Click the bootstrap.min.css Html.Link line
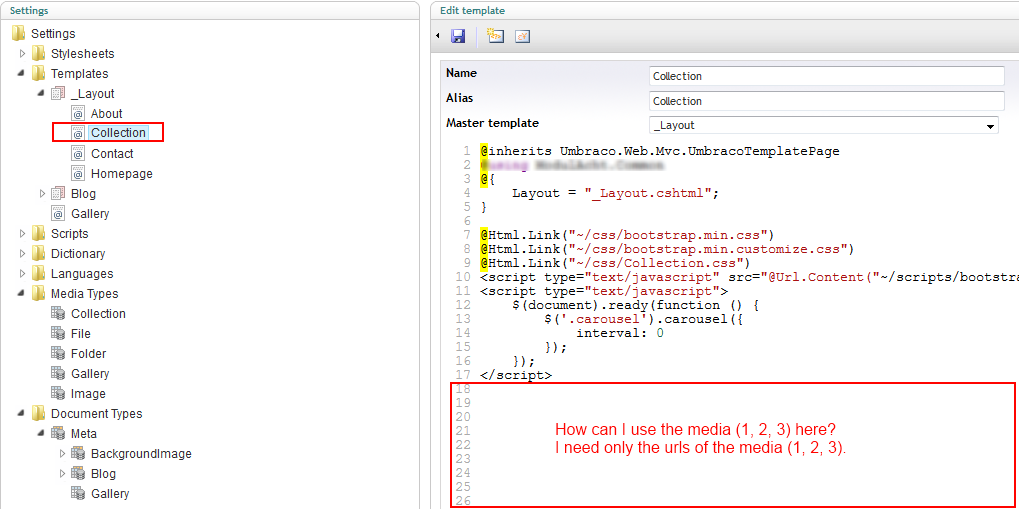 point(628,235)
